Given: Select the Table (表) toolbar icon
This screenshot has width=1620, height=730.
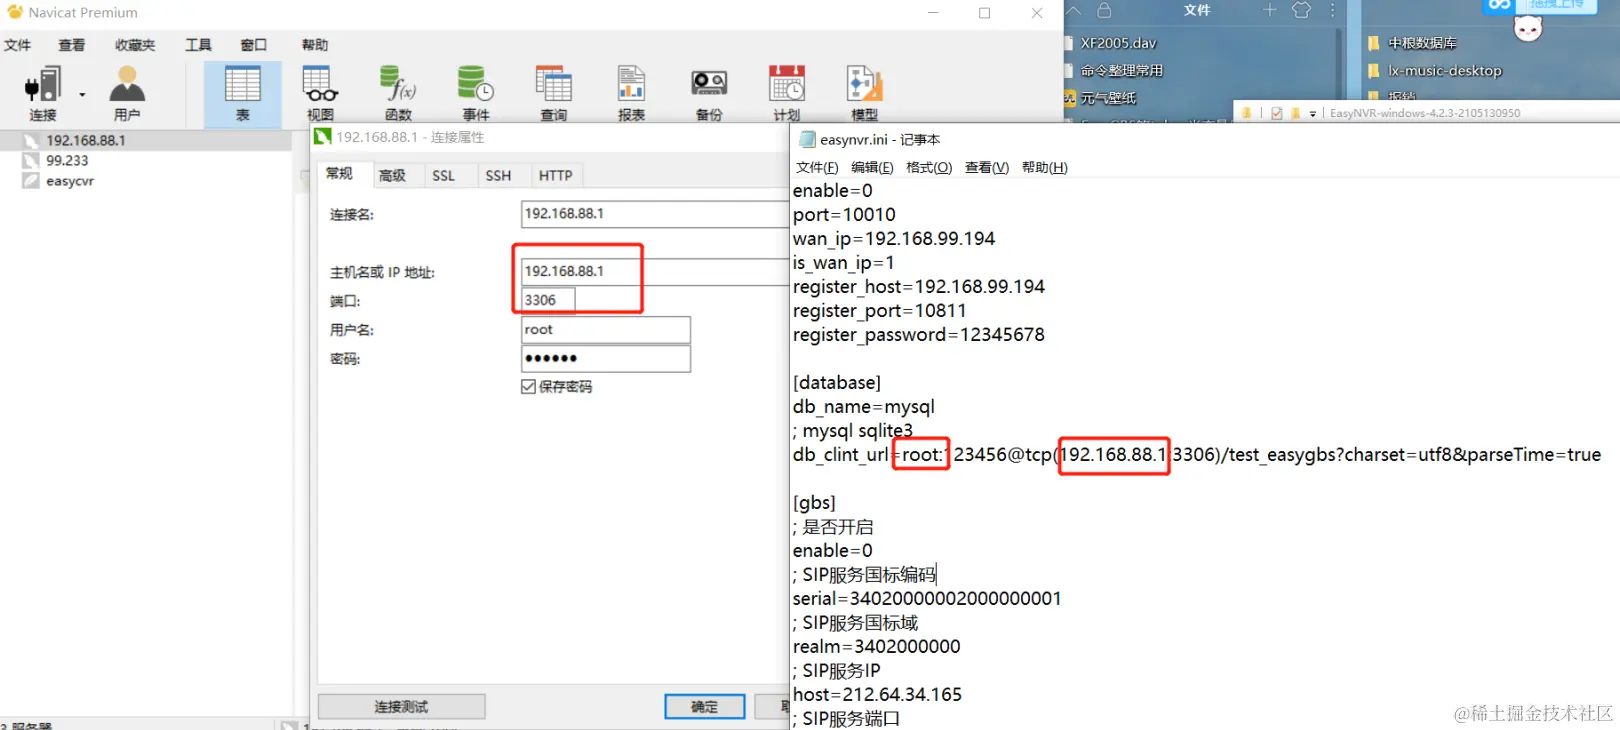Looking at the screenshot, I should click(243, 93).
